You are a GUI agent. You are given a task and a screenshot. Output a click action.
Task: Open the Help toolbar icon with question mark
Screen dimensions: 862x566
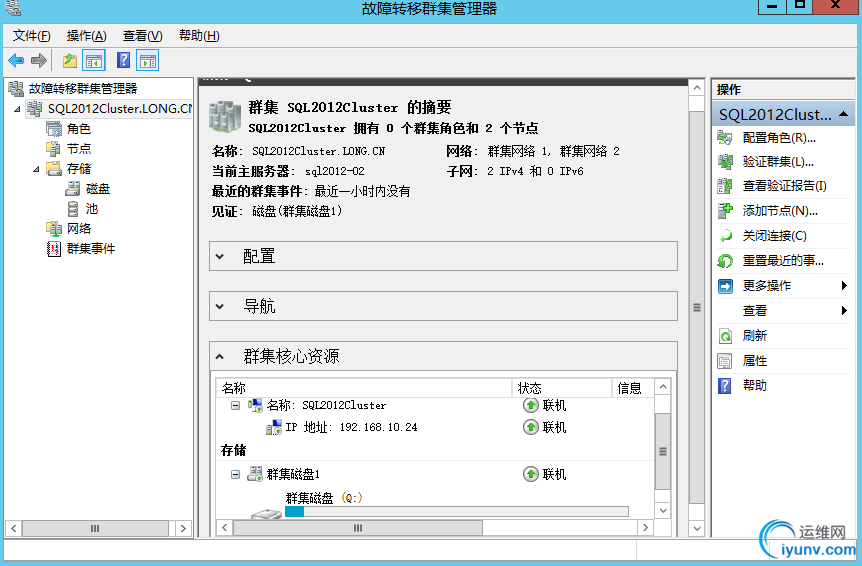(x=124, y=60)
